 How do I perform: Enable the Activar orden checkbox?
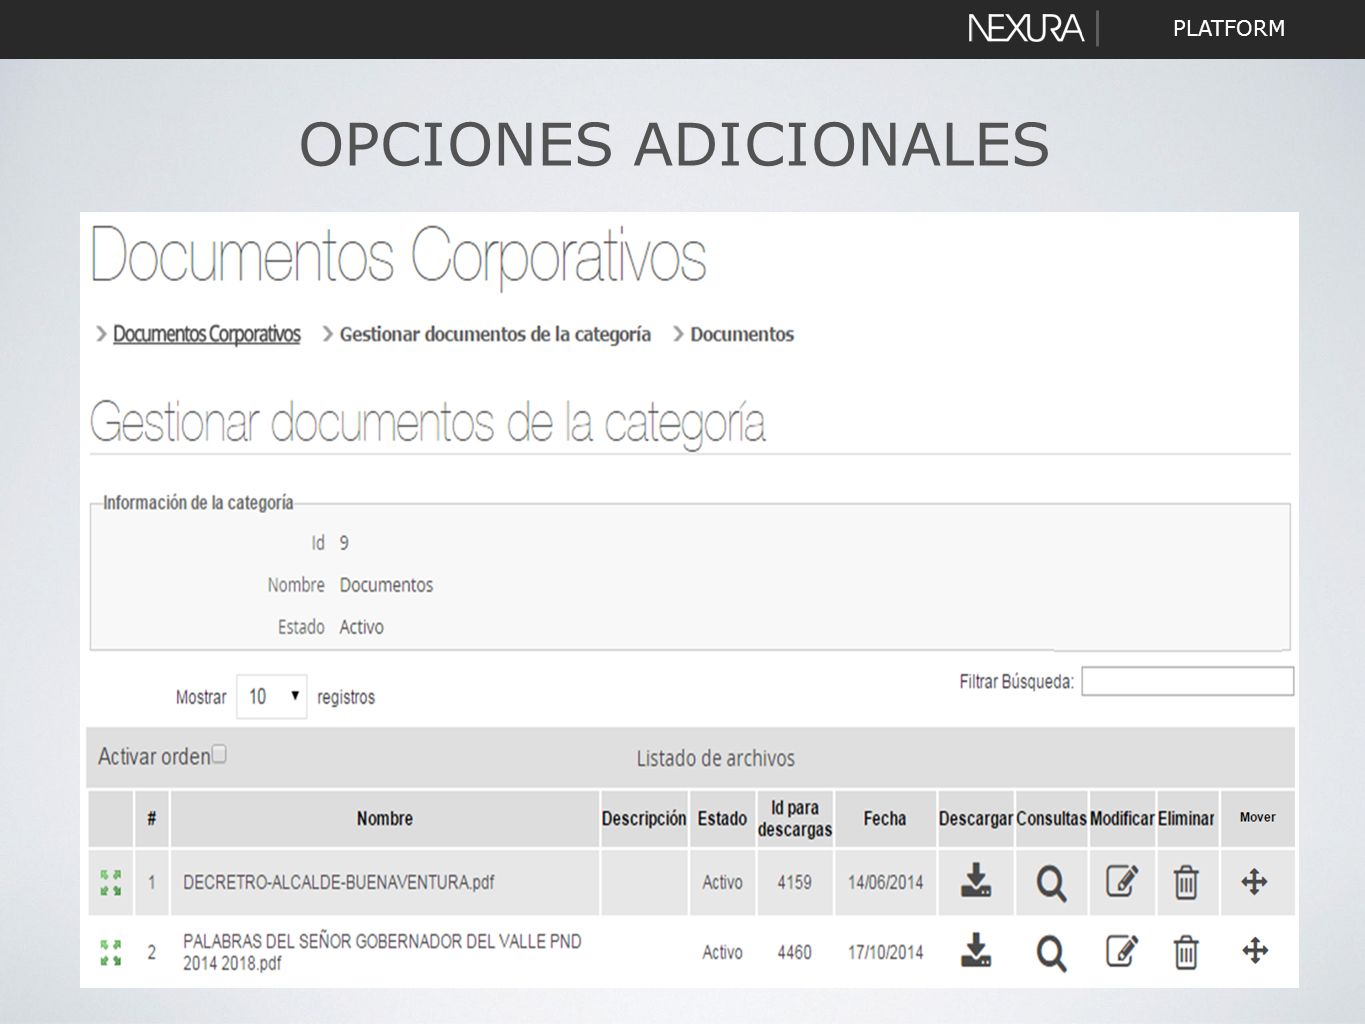(219, 754)
